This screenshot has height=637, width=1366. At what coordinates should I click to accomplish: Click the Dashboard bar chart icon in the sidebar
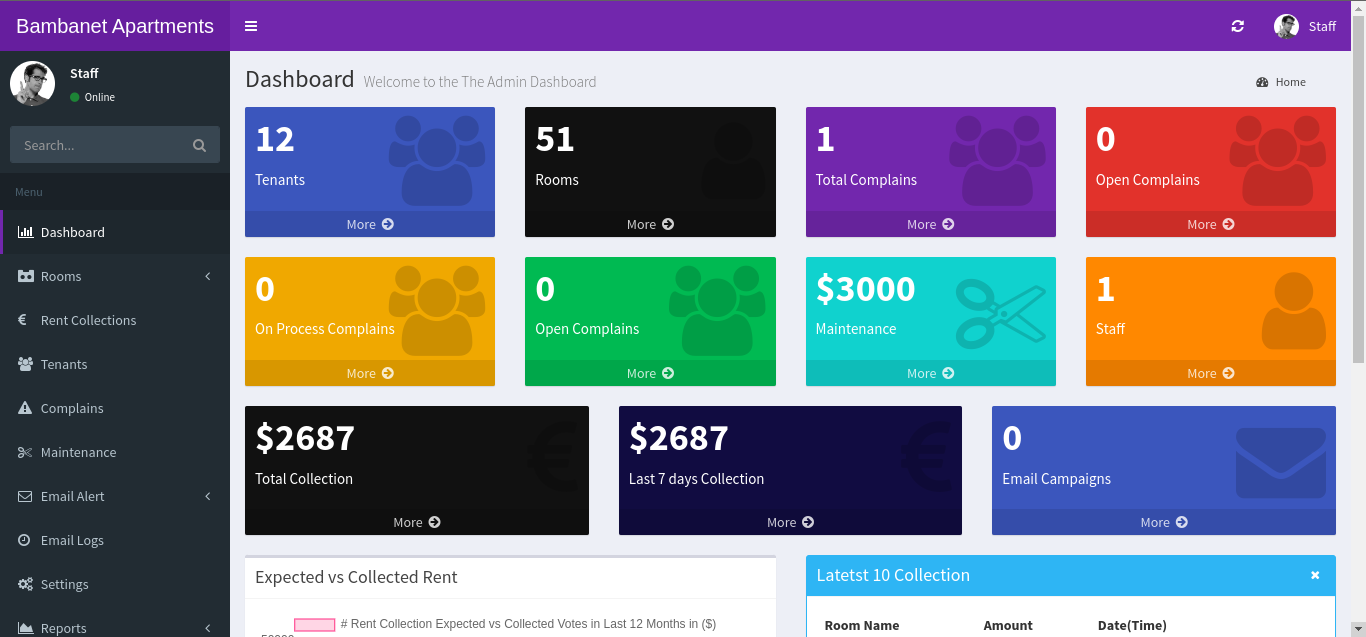(x=25, y=232)
